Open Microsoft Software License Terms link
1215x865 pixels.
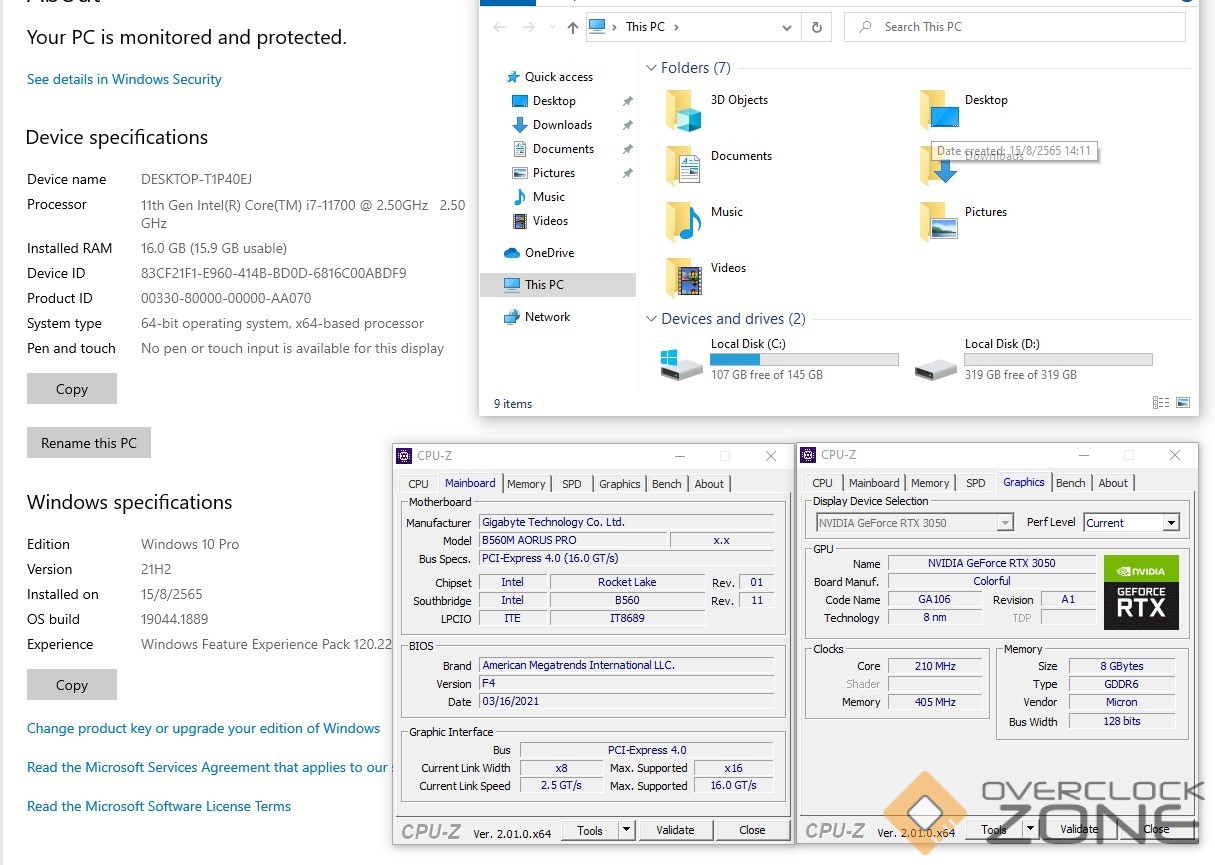(159, 806)
